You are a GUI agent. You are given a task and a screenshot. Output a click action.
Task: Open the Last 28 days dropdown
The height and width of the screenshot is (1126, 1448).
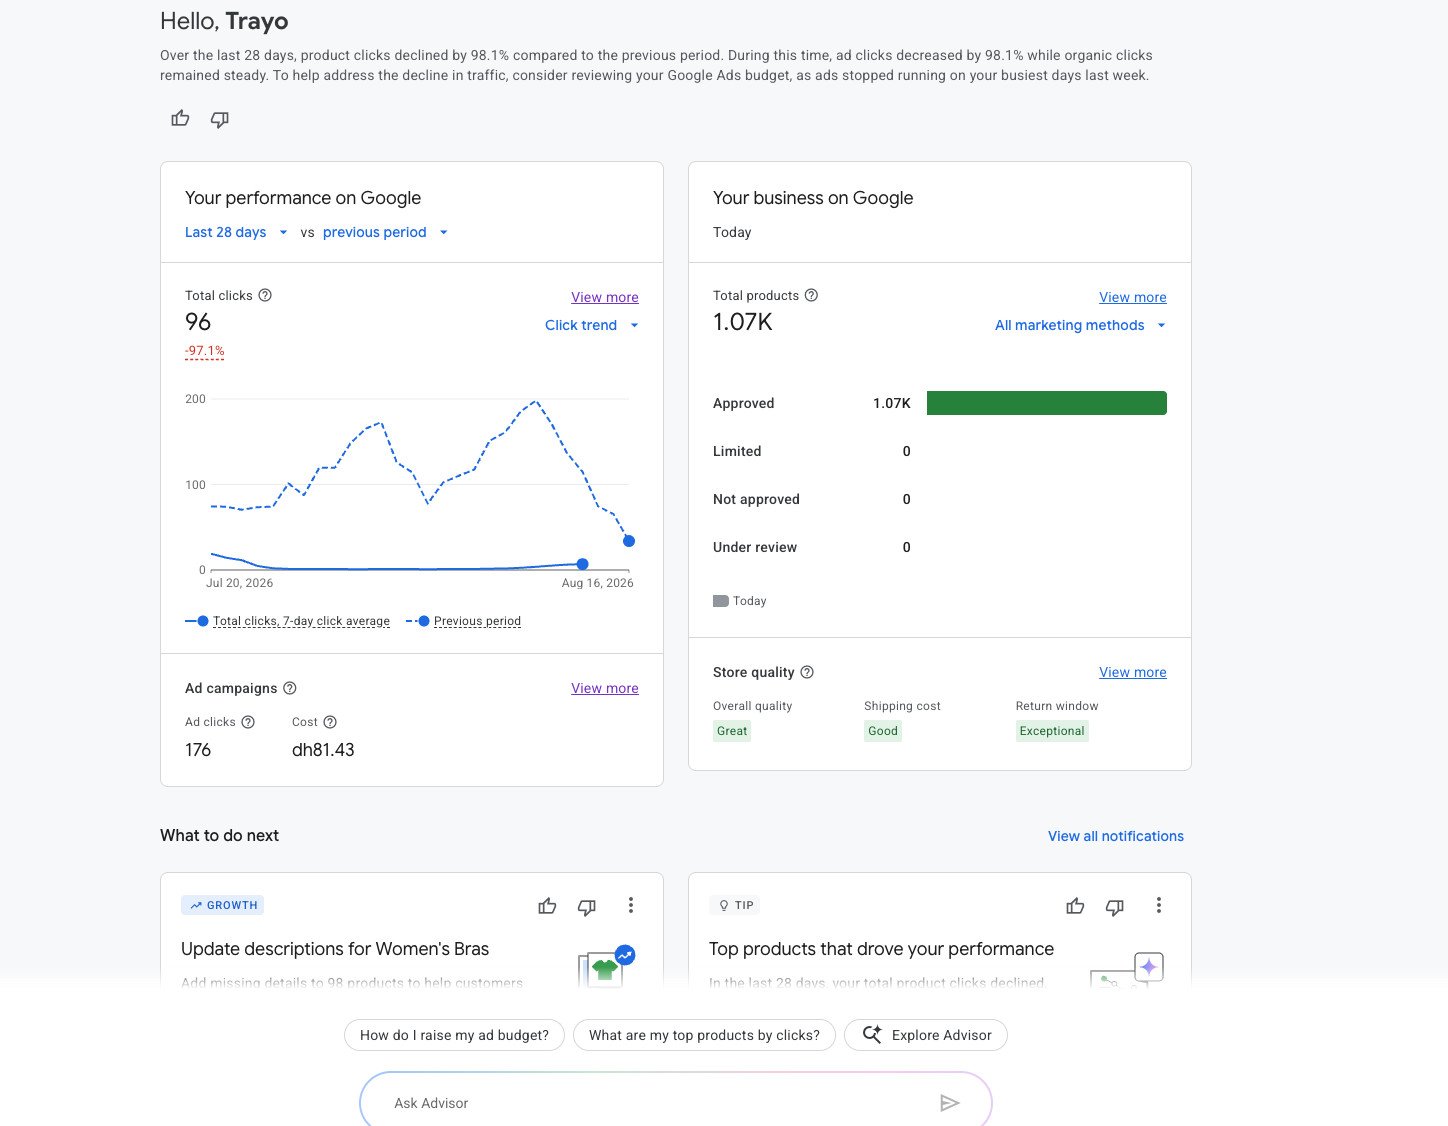[236, 232]
